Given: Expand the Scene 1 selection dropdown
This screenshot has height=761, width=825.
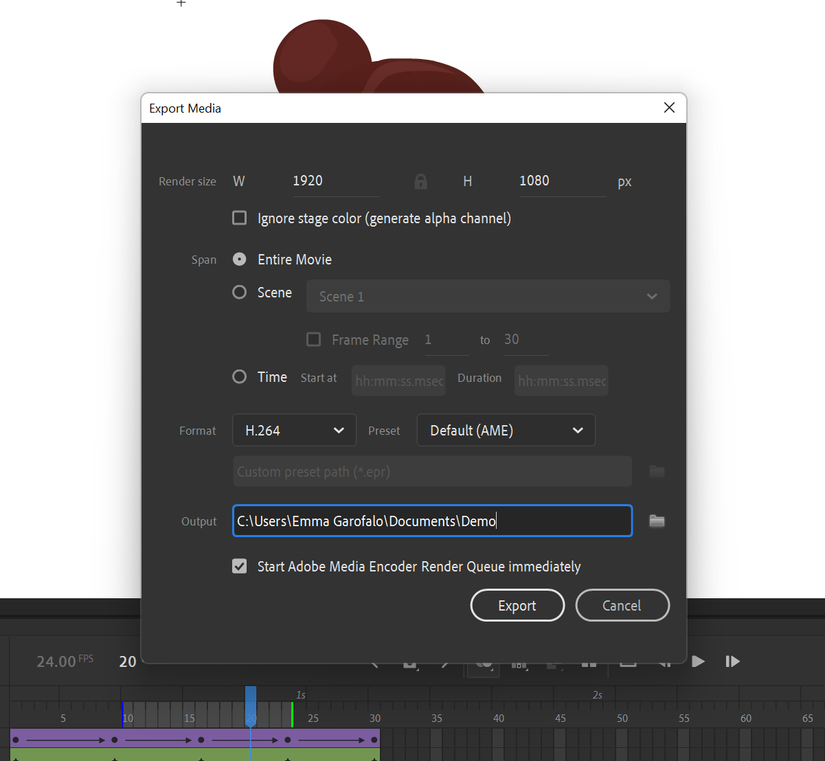Looking at the screenshot, I should pyautogui.click(x=488, y=296).
